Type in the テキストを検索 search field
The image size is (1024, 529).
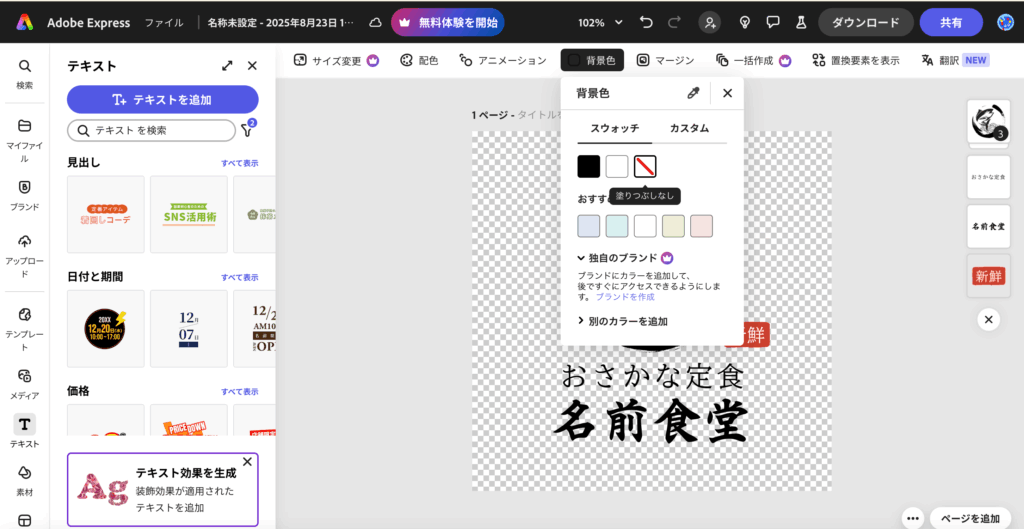[150, 130]
